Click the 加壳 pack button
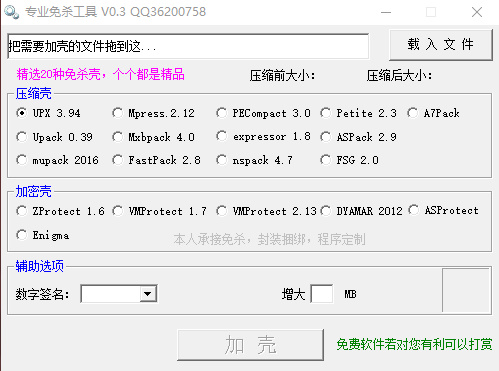This screenshot has height=371, width=499. coord(250,345)
